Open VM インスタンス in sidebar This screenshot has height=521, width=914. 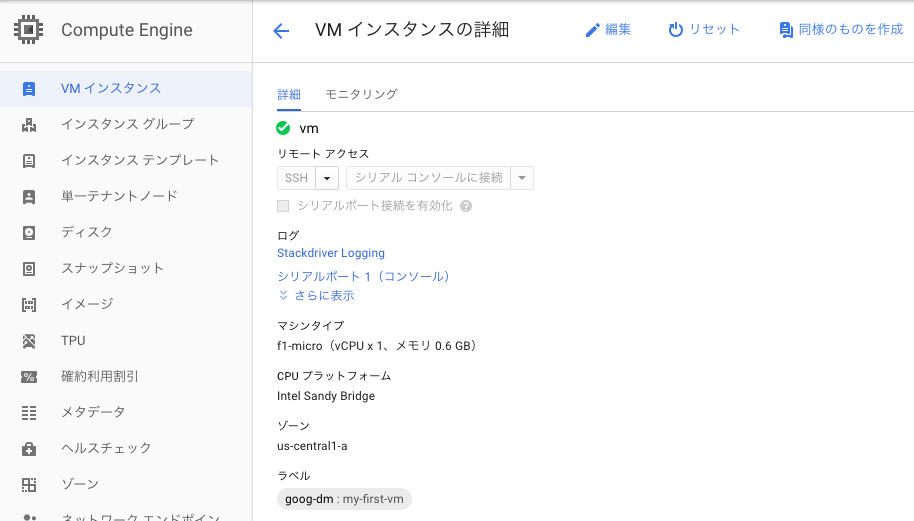[126, 89]
